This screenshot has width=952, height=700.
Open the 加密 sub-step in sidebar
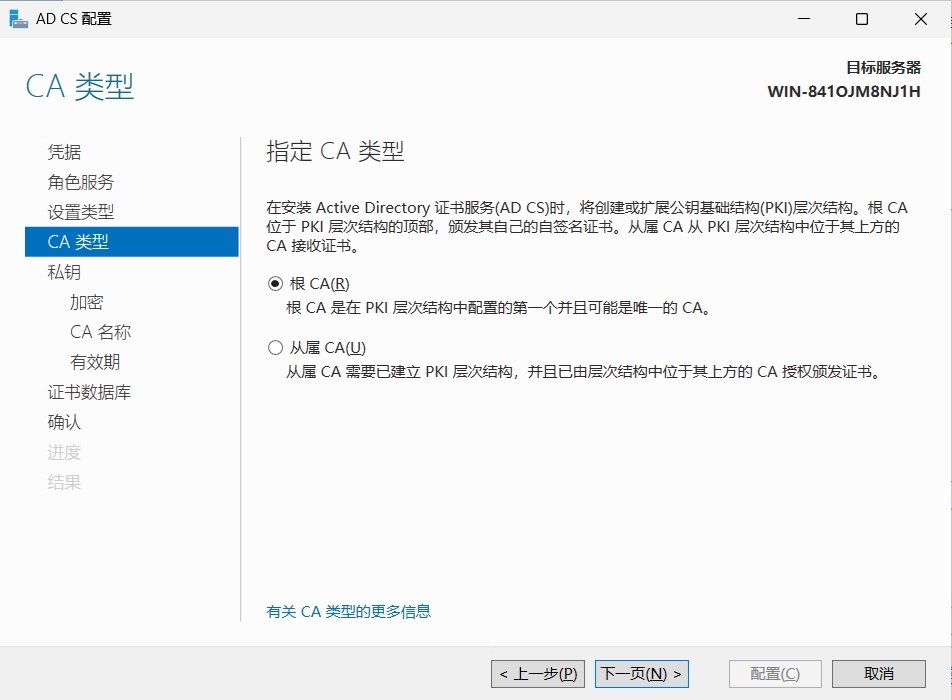pyautogui.click(x=87, y=302)
